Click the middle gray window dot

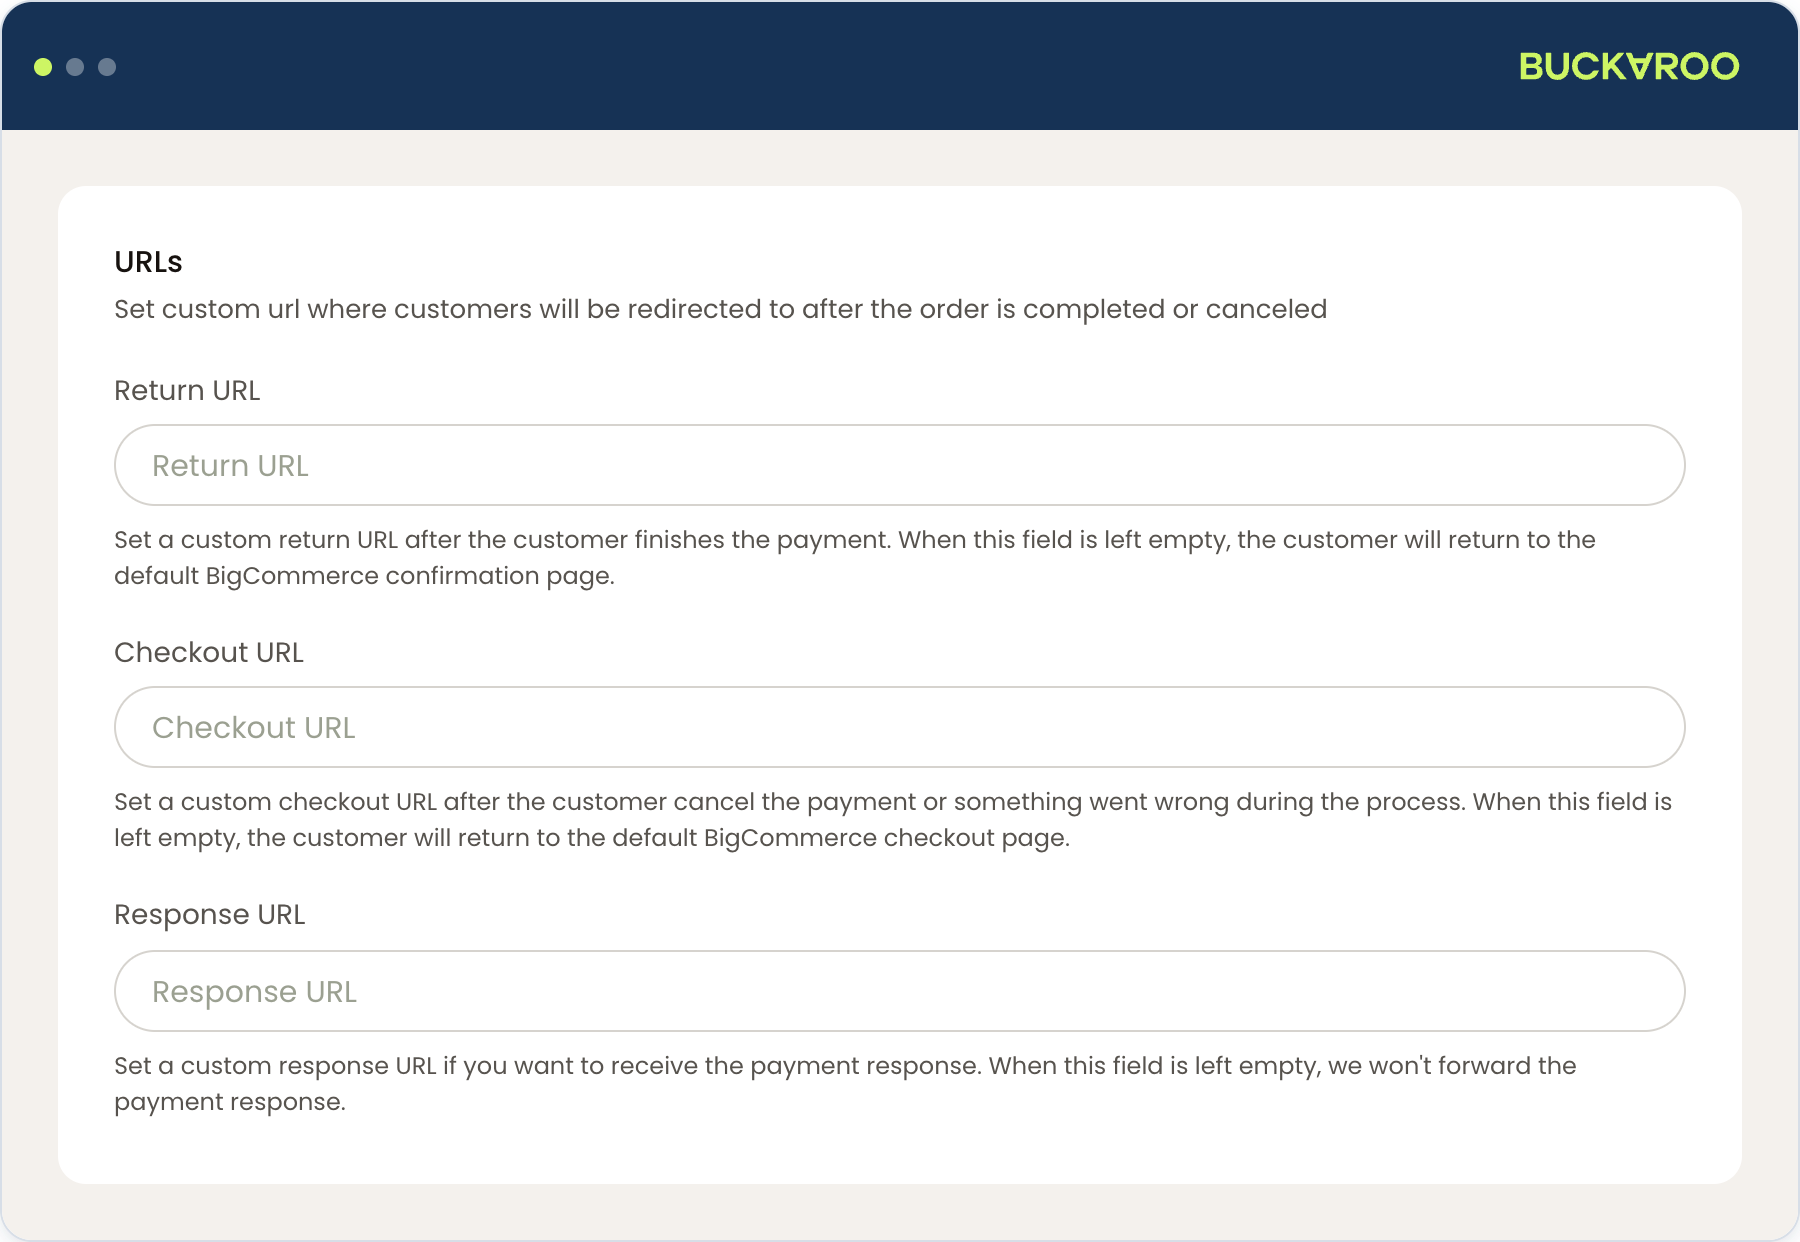75,67
